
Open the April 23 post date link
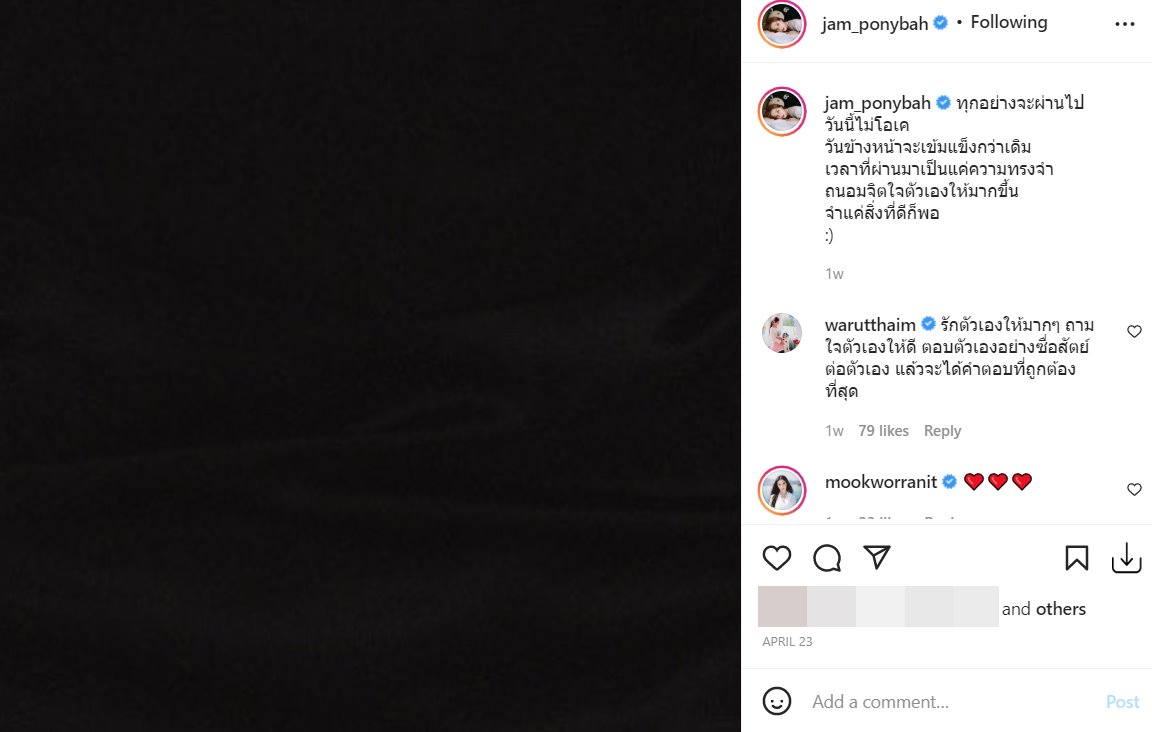[x=787, y=642]
